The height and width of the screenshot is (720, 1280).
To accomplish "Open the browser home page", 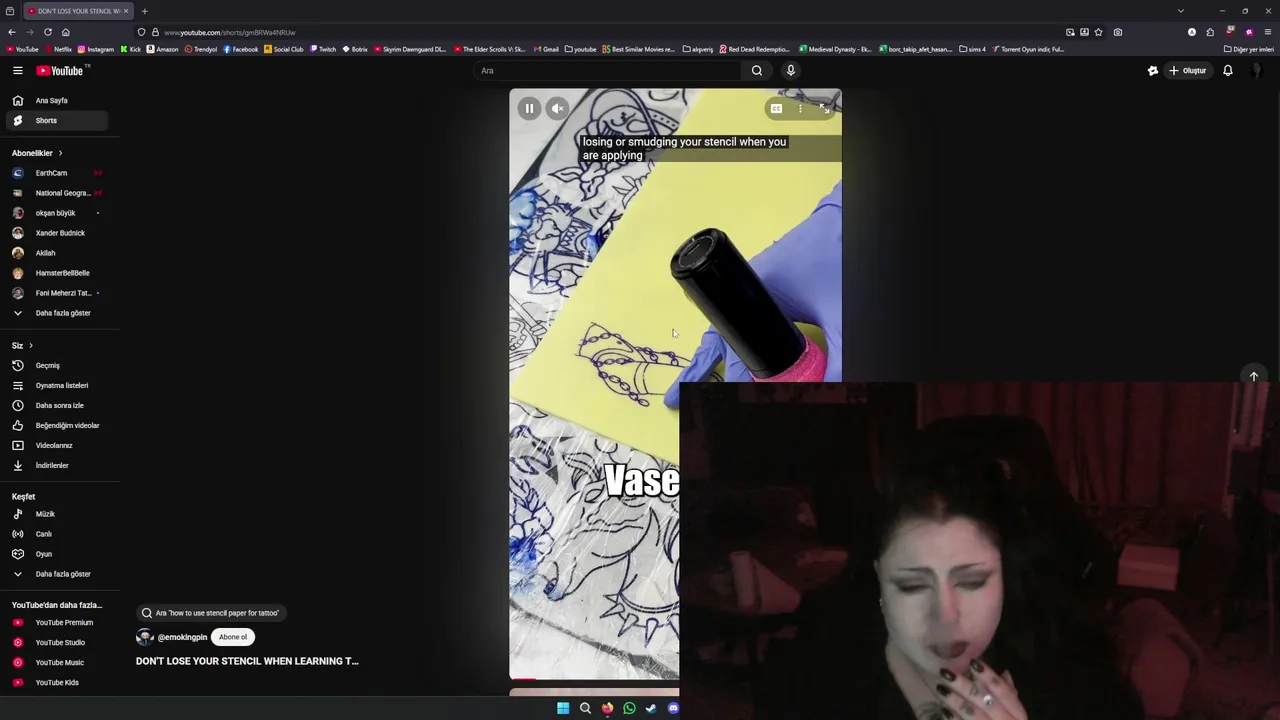I will (x=65, y=32).
